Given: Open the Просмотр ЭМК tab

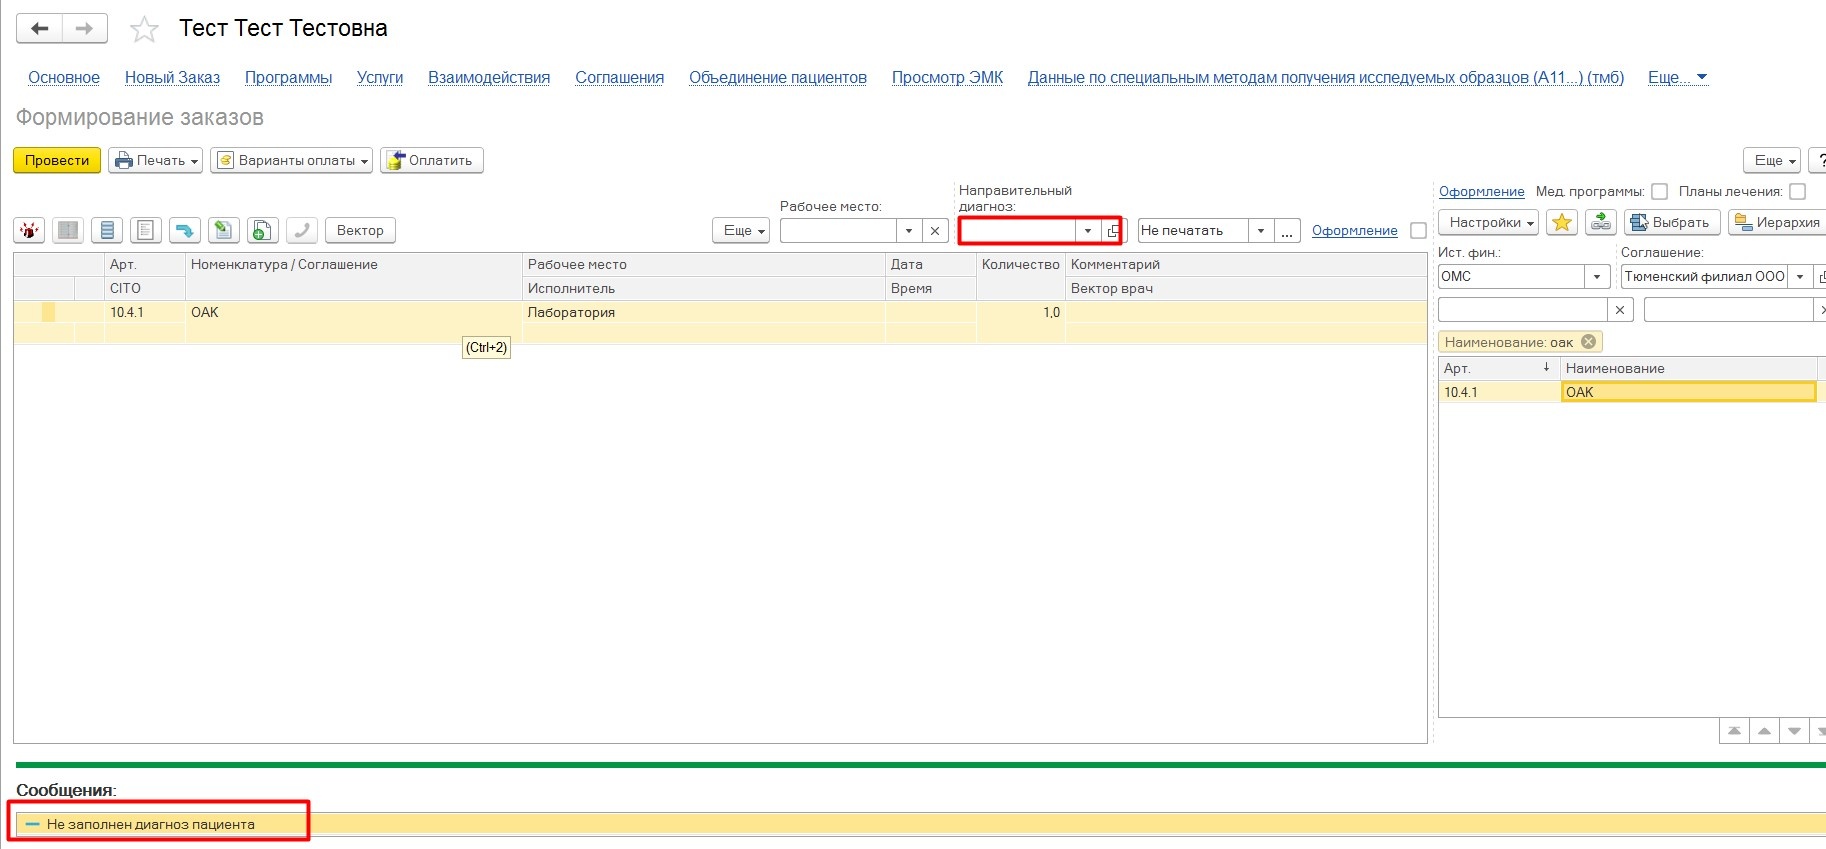Looking at the screenshot, I should [946, 78].
